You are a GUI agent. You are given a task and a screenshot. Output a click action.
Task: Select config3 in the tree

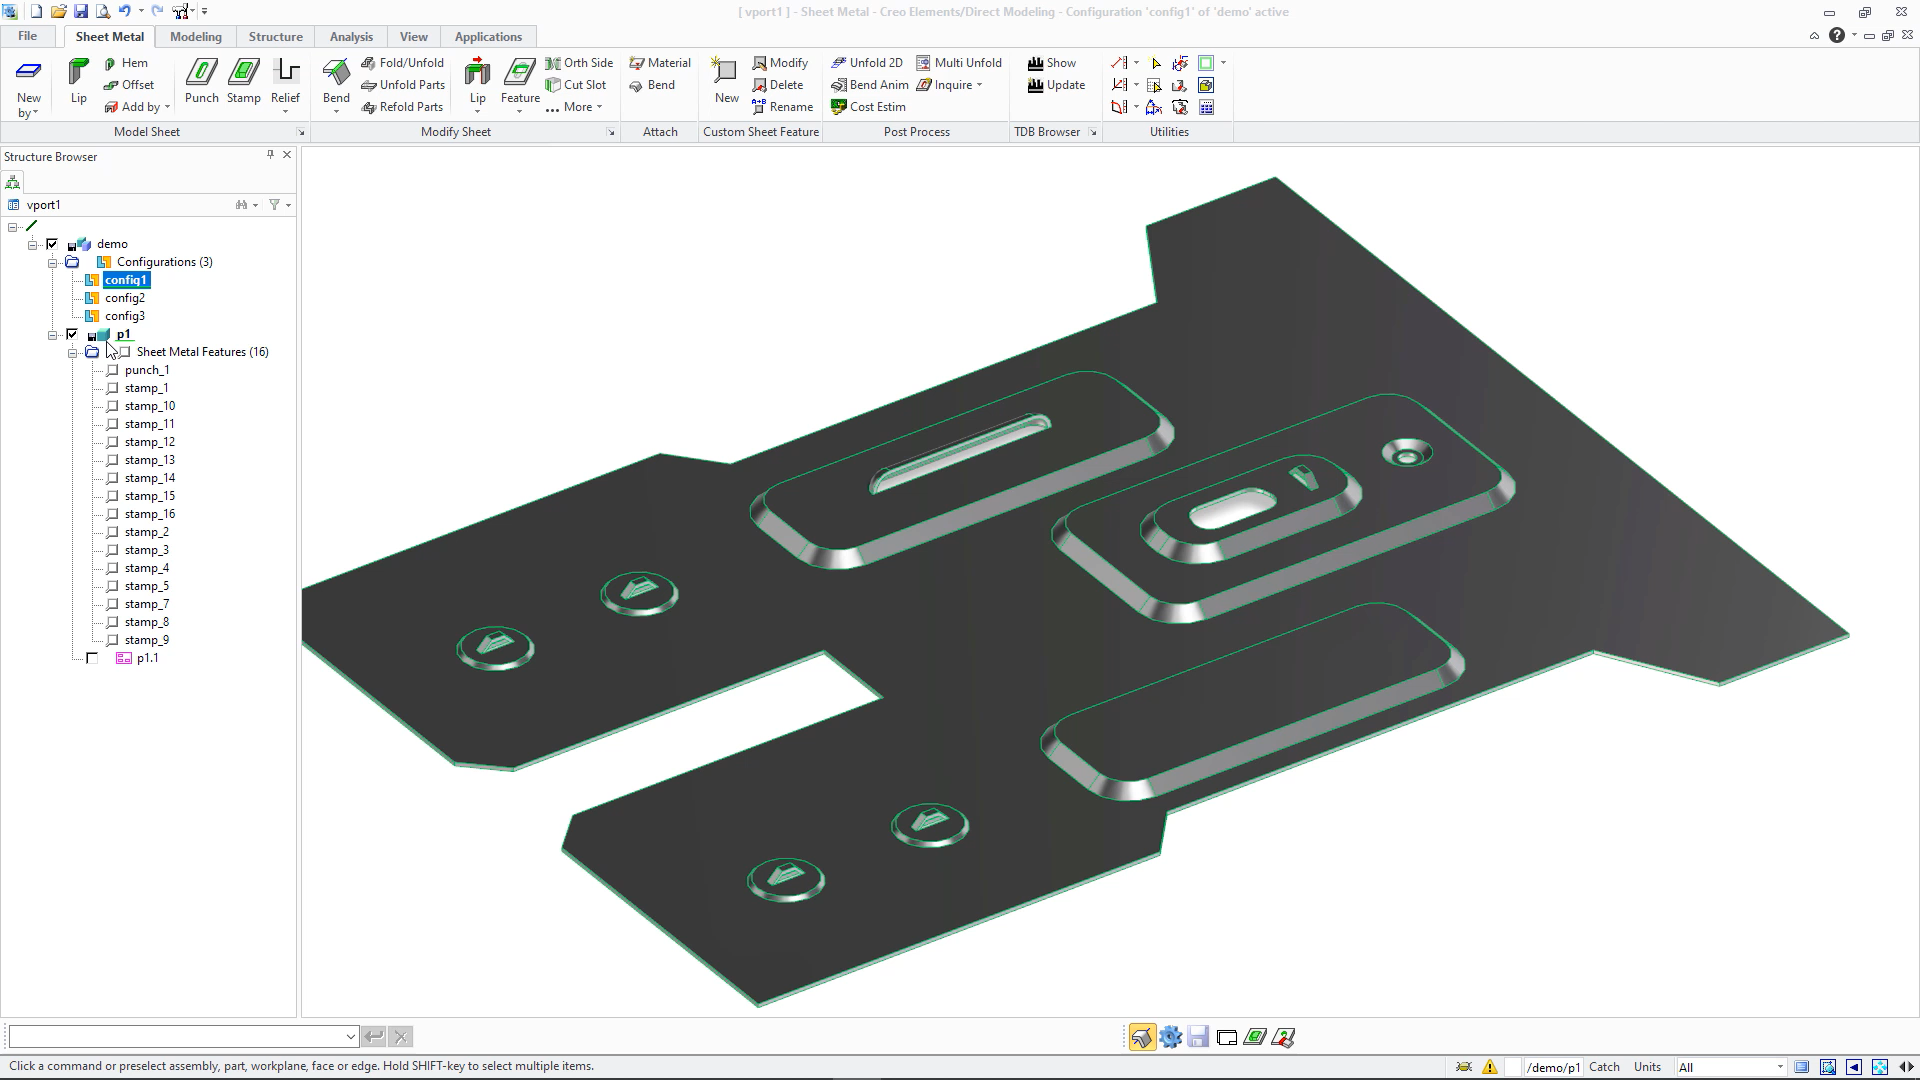coord(125,316)
